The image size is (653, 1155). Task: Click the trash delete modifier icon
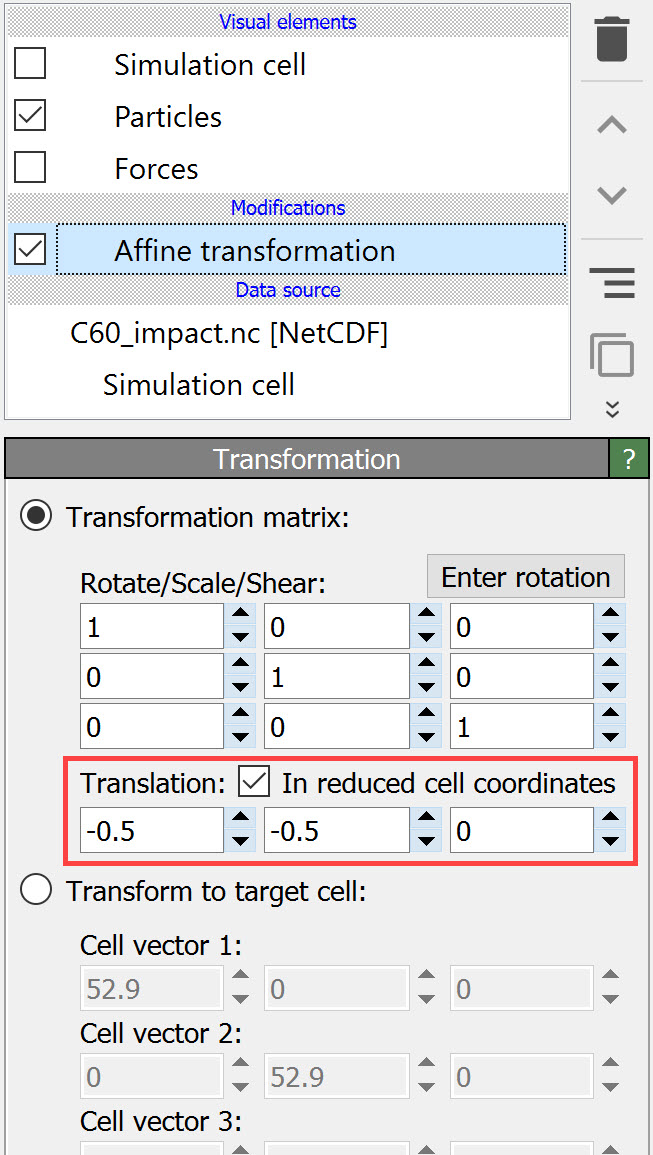[x=612, y=39]
